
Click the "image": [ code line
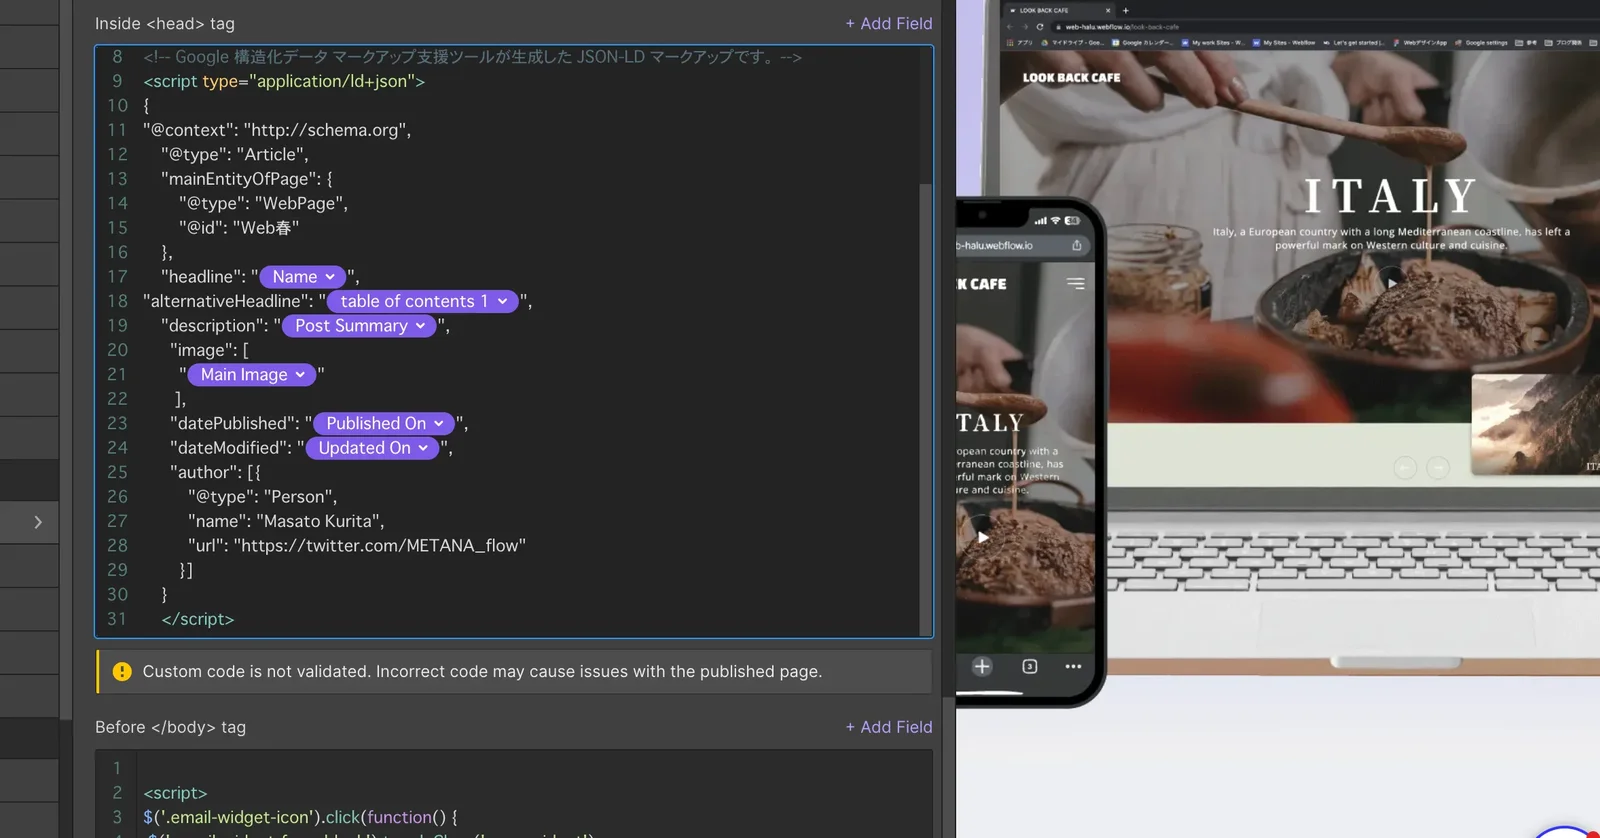click(209, 350)
